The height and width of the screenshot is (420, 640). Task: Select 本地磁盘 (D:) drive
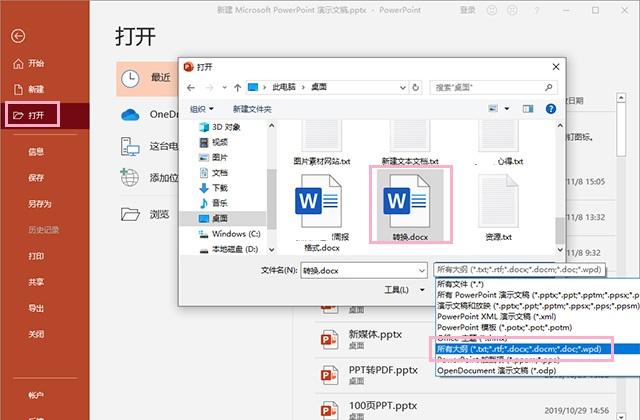click(231, 249)
